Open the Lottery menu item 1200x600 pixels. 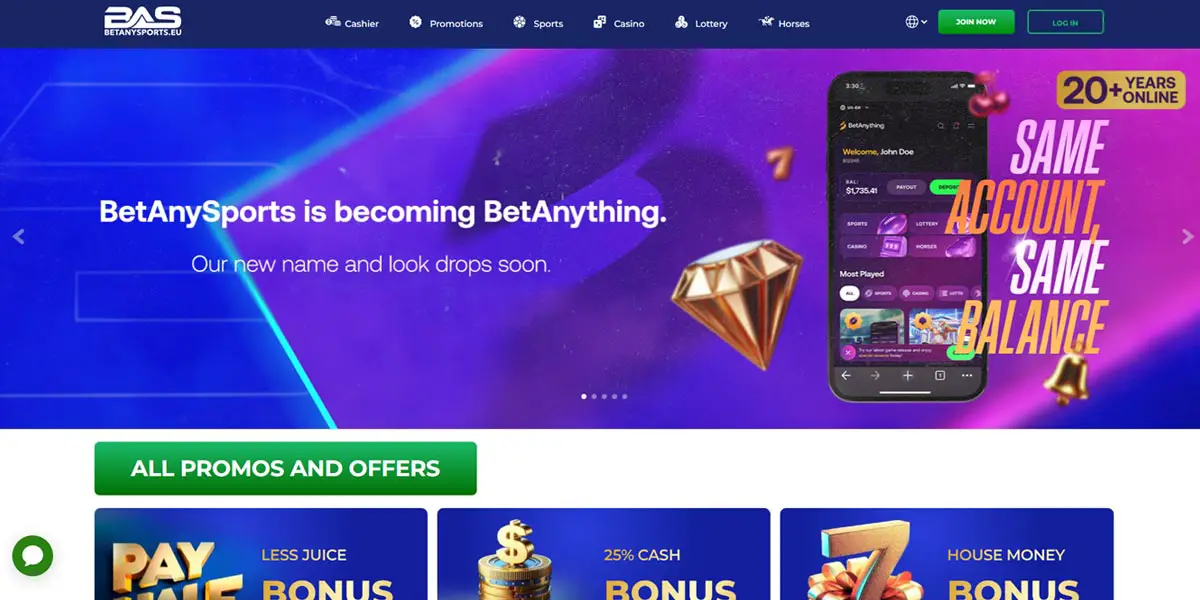click(701, 23)
